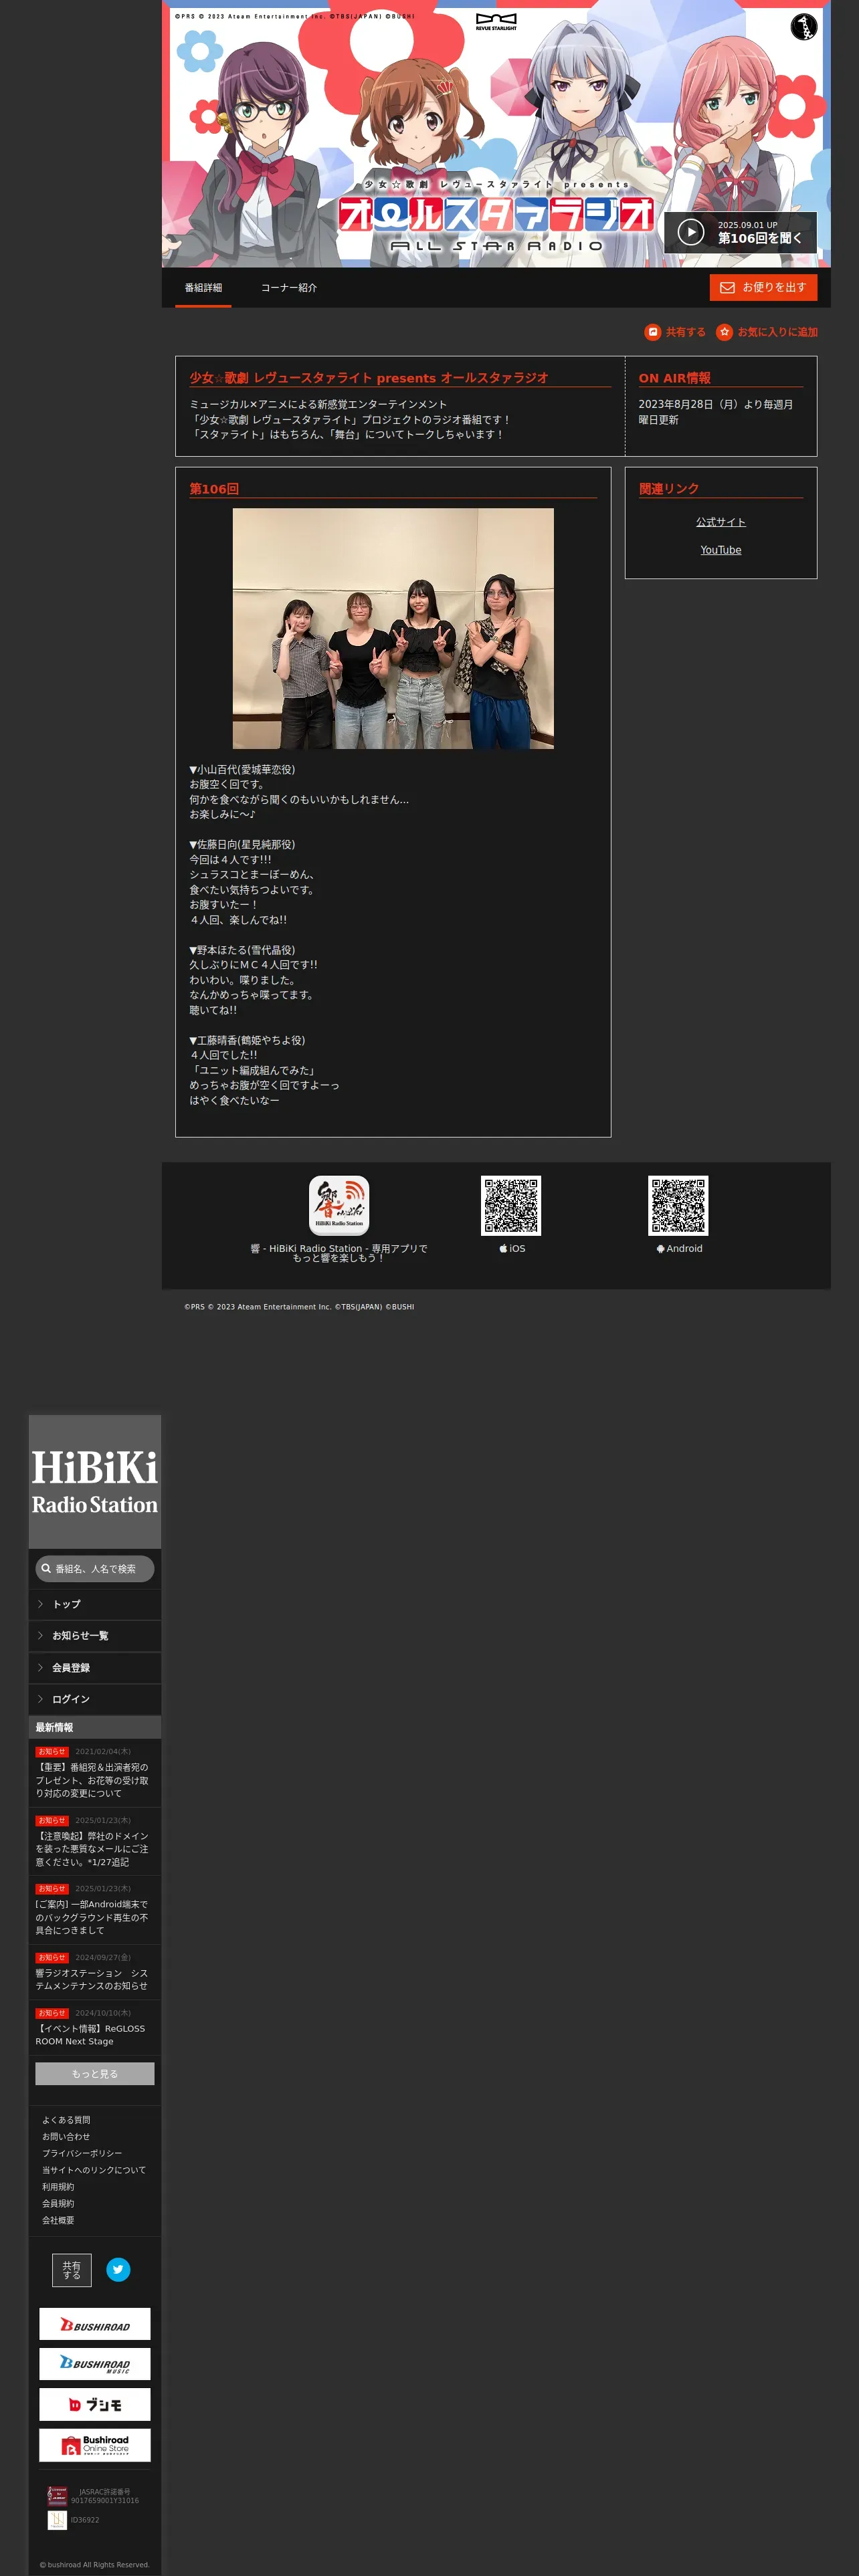859x2576 pixels.
Task: Click the iOS label under the QR code
Action: pos(512,1249)
